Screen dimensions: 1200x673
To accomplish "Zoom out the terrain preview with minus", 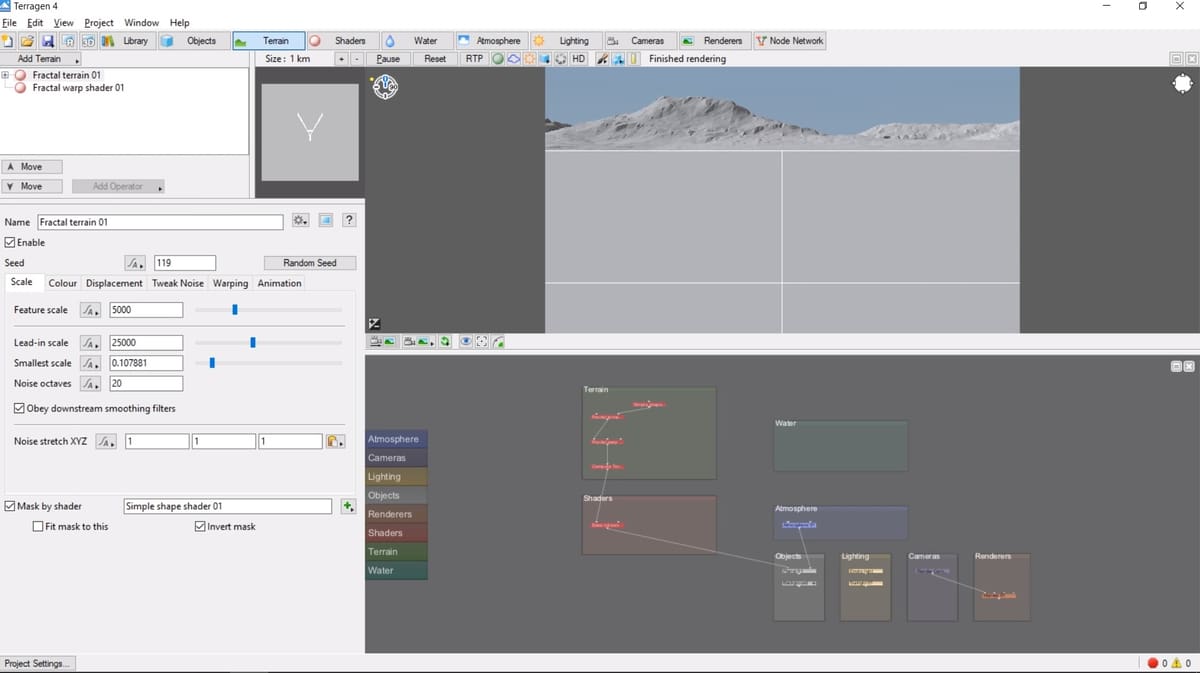I will 356,59.
